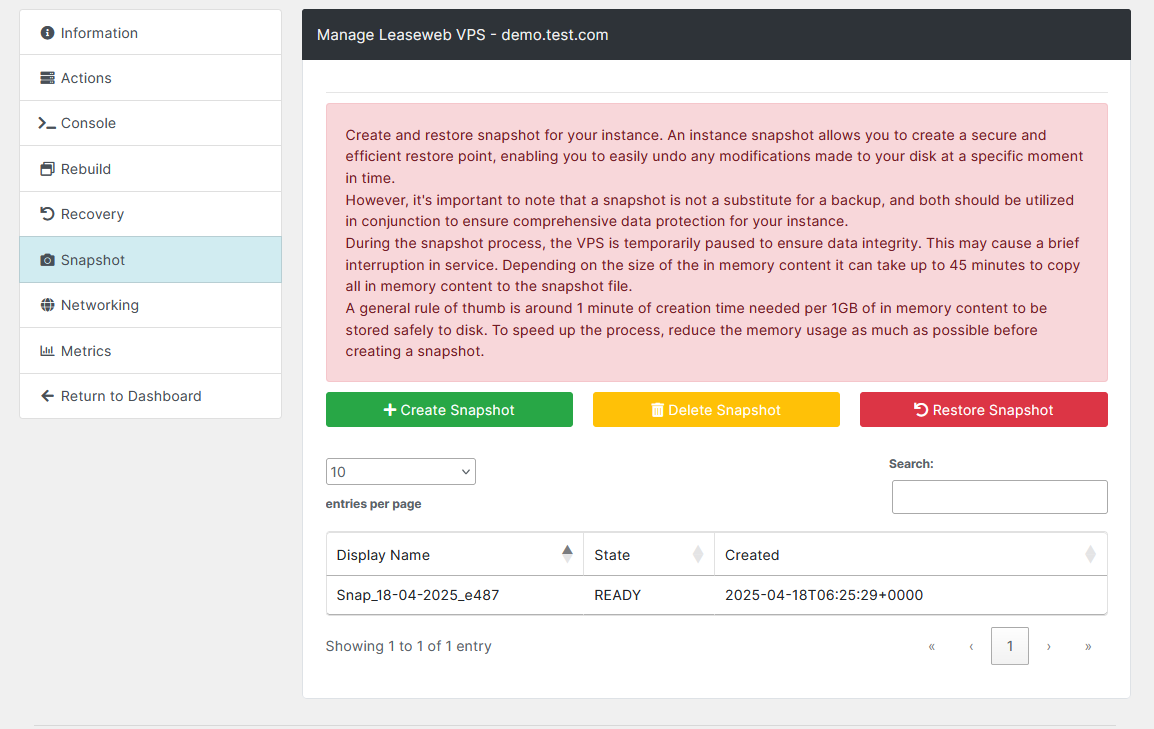Create a new snapshot with the green button
The height and width of the screenshot is (729, 1154).
click(449, 410)
